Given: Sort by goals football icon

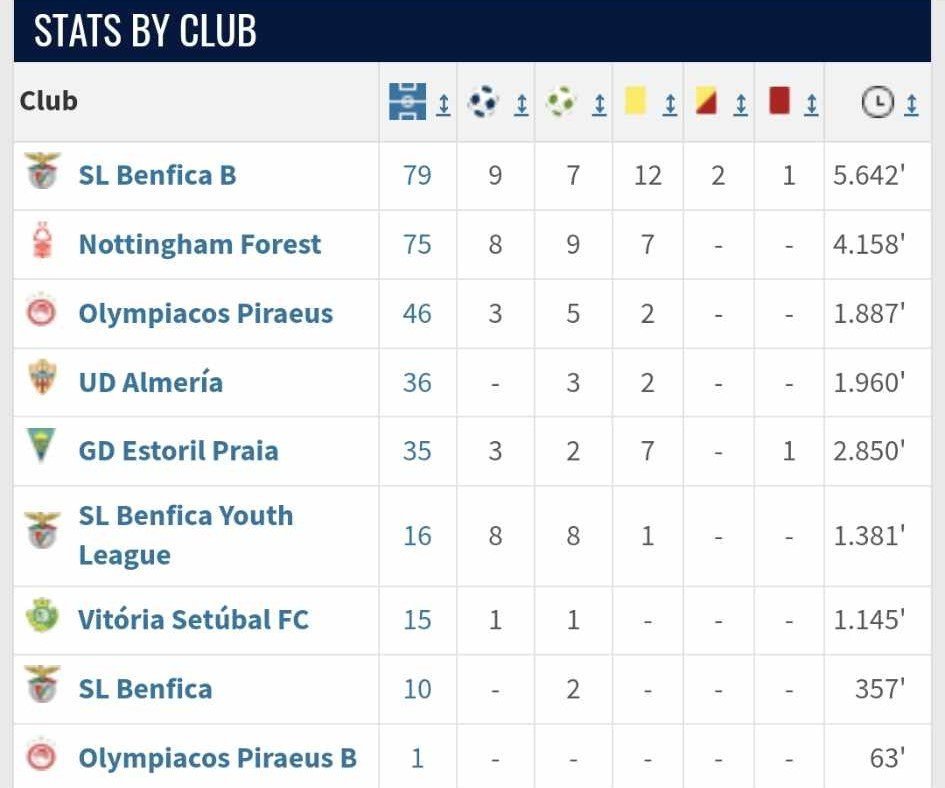Looking at the screenshot, I should click(x=483, y=102).
